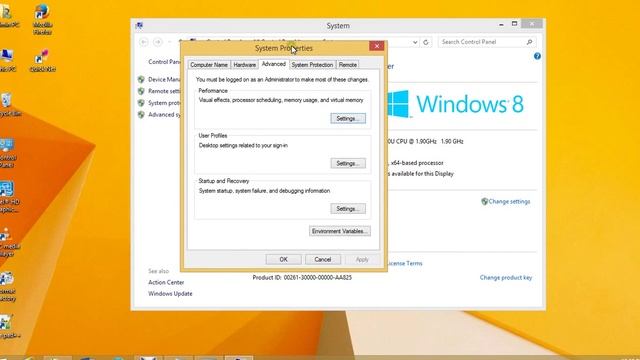This screenshot has width=640, height=360.
Task: Maximize the System window
Action: click(514, 24)
